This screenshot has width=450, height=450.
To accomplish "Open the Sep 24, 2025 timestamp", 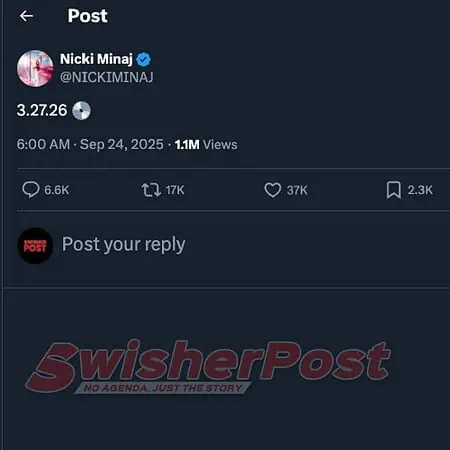I will click(122, 145).
